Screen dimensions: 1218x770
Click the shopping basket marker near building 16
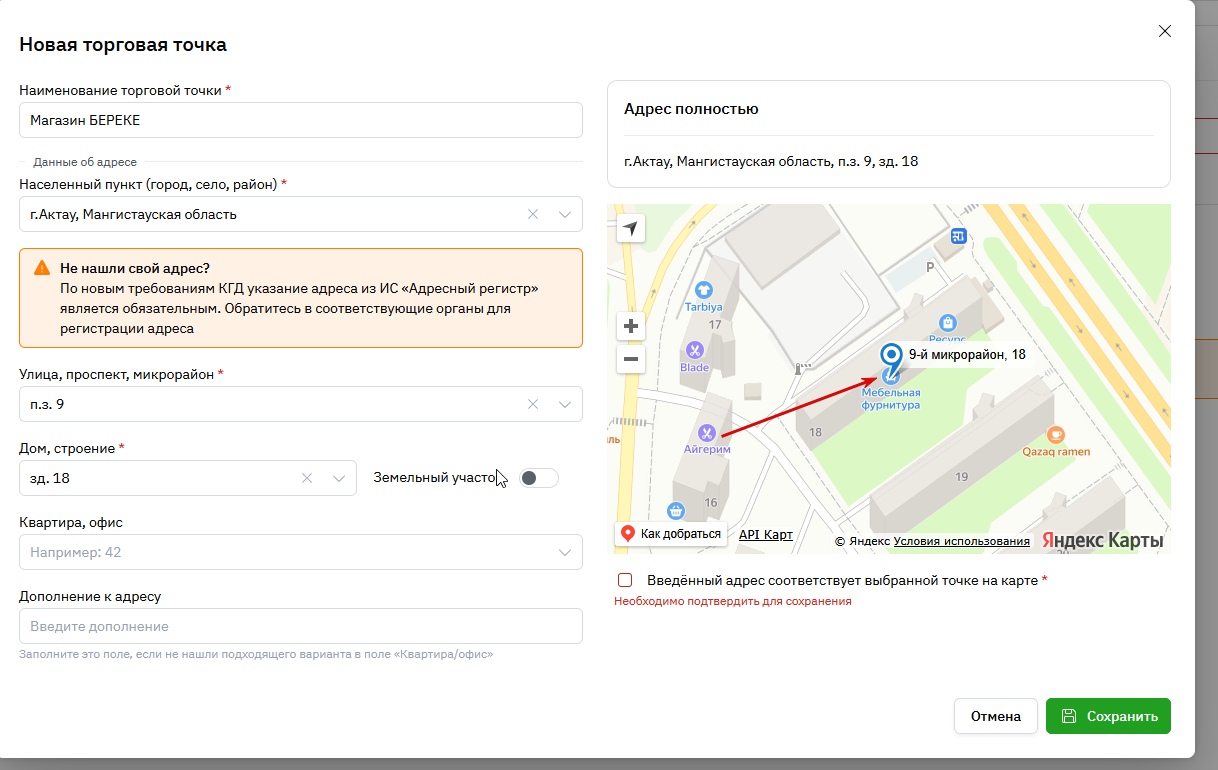[x=676, y=511]
